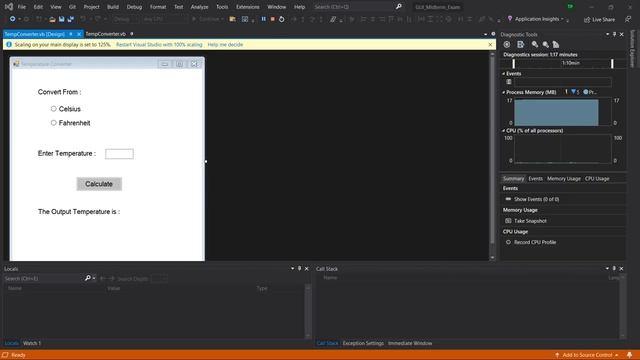
Task: Switch to the Watch 1 tab
Action: point(32,343)
